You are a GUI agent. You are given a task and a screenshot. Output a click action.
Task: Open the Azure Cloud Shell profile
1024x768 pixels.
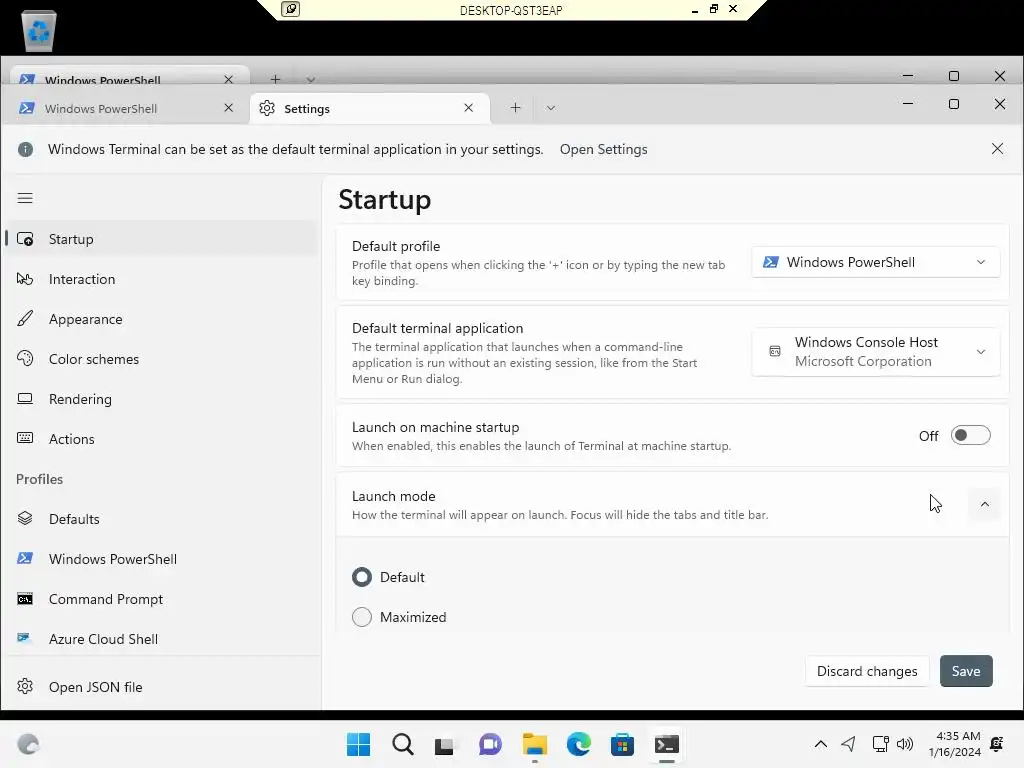161,639
